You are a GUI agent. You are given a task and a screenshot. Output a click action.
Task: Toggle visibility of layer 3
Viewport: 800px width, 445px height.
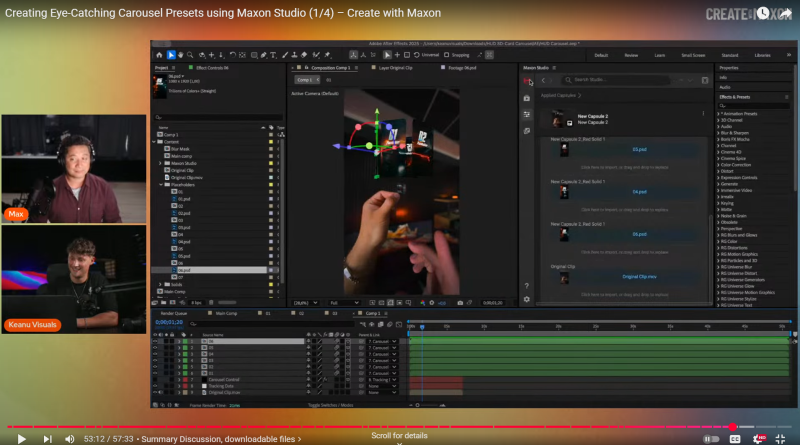(x=155, y=354)
